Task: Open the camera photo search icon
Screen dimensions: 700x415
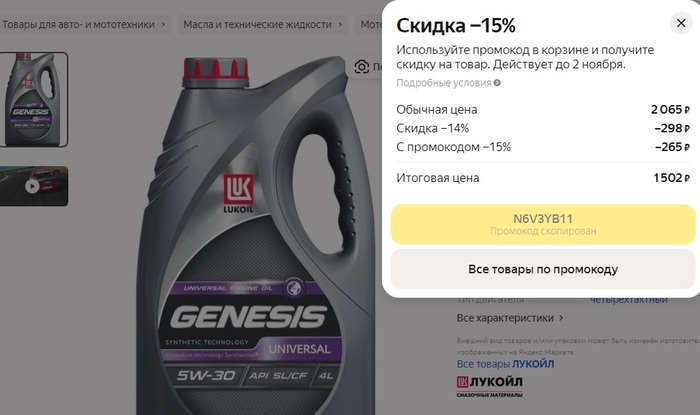Action: tap(362, 67)
